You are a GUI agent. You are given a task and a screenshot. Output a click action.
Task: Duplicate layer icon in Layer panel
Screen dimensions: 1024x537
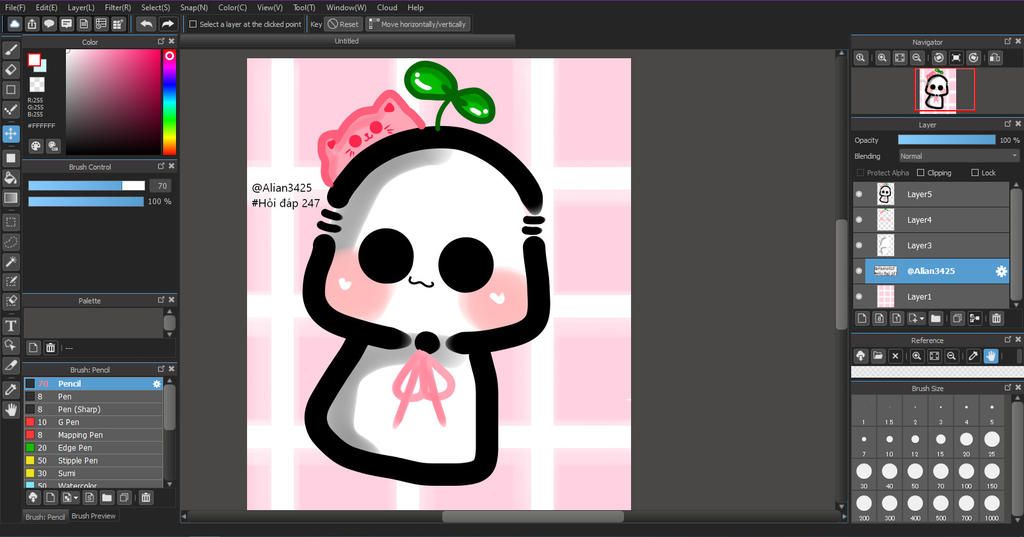coord(957,319)
